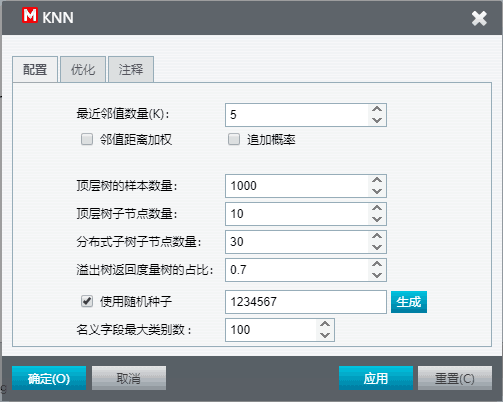Viewport: 503px width, 402px height.
Task: Increase the 顶层树的样本数量 value
Action: point(377,180)
